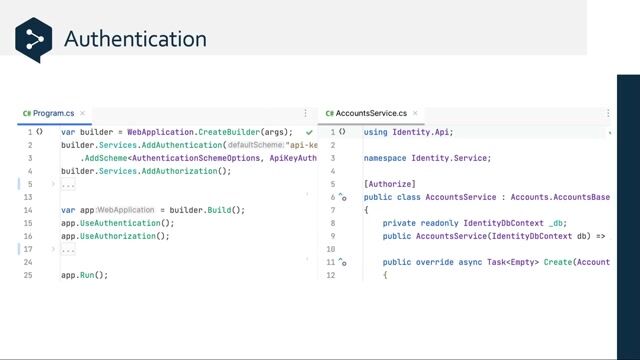The image size is (640, 360).
Task: Click the inheritance gutter icon on line 6
Action: pos(342,197)
